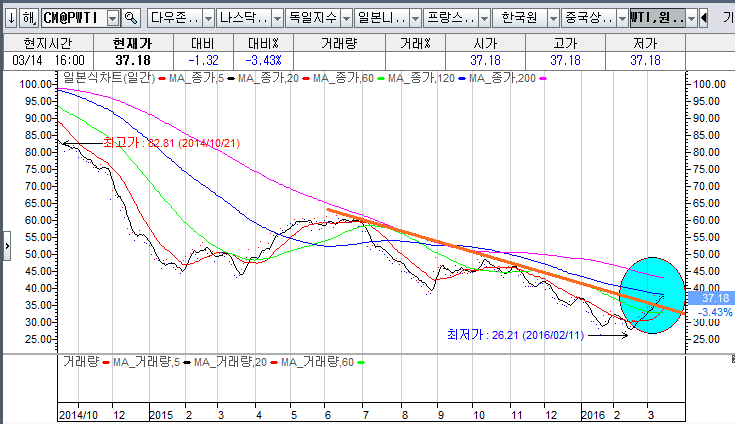Switch to the WTI,원 tab

657,18
